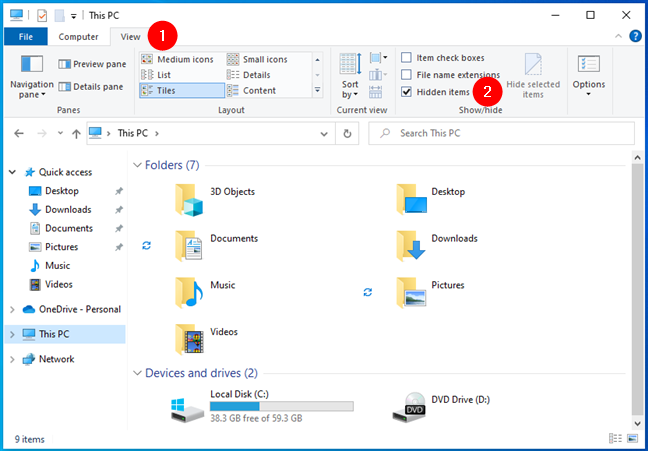Open the File menu
This screenshot has height=451, width=648.
click(x=26, y=37)
